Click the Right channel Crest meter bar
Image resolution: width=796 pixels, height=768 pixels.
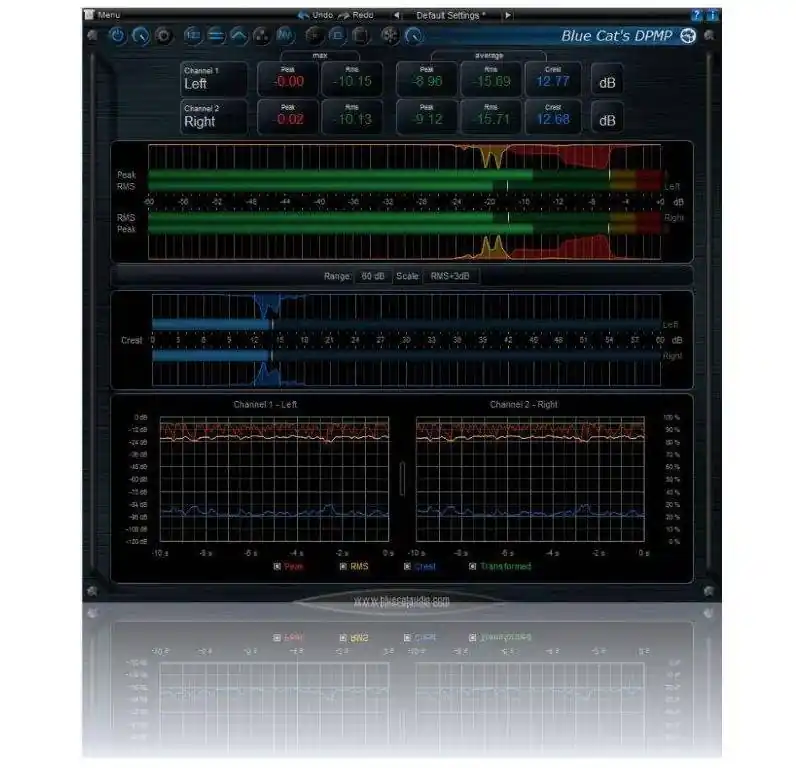[x=406, y=356]
